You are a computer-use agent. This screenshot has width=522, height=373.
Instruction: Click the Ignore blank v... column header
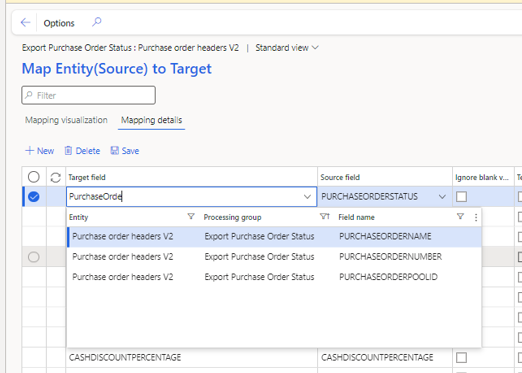click(x=482, y=177)
